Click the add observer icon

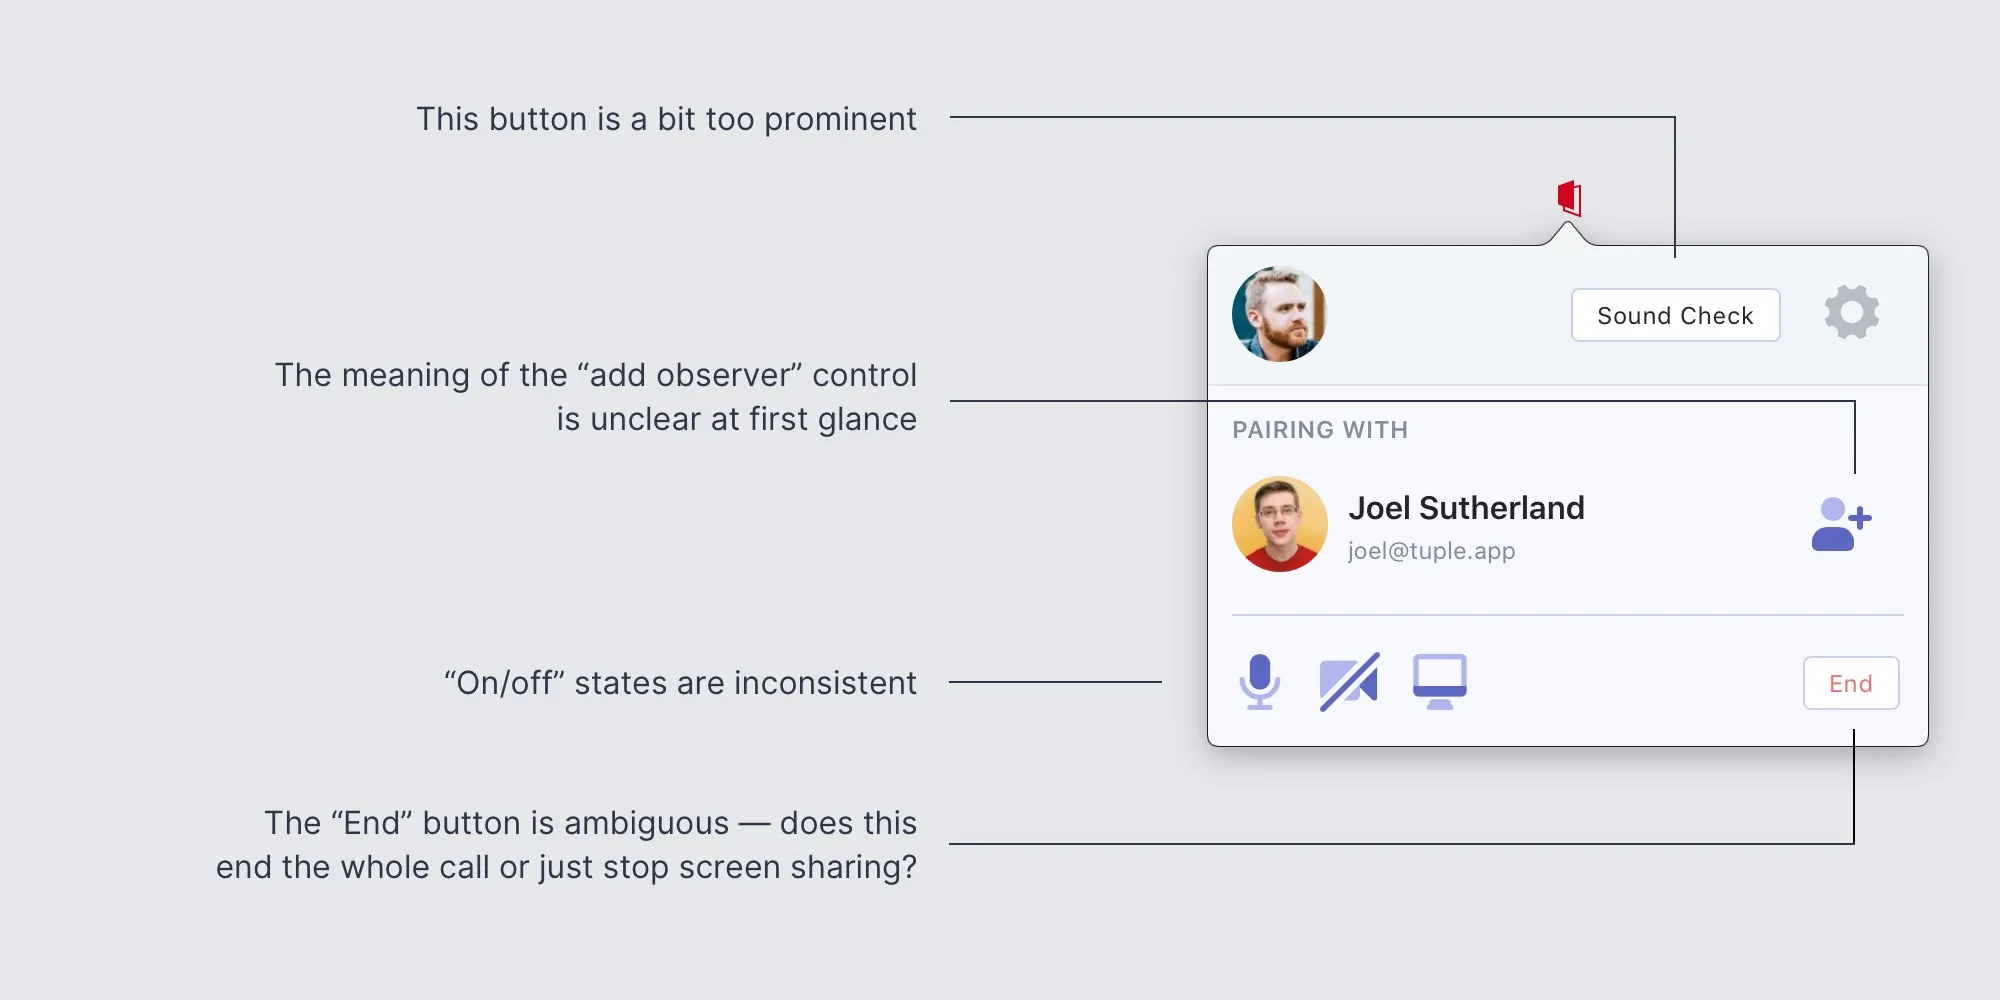1841,525
